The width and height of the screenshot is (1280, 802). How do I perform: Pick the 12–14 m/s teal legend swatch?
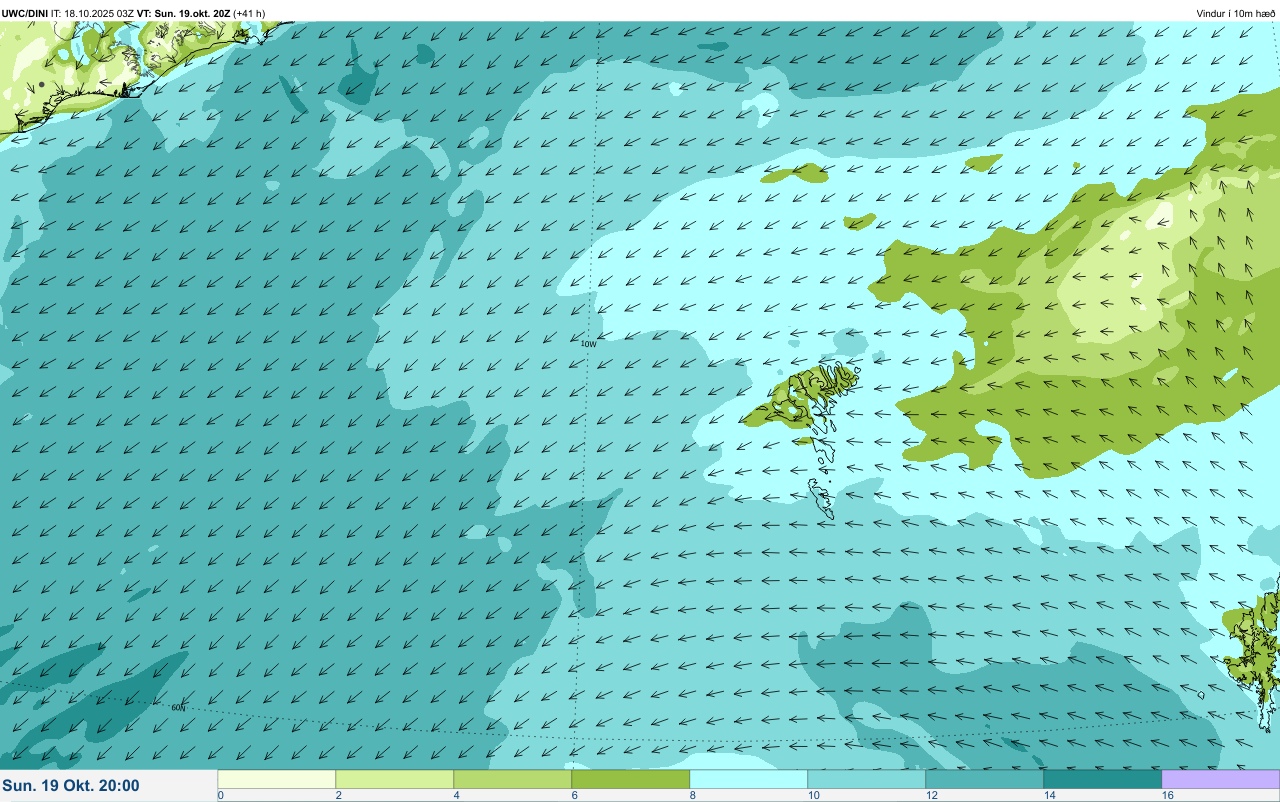click(x=985, y=779)
